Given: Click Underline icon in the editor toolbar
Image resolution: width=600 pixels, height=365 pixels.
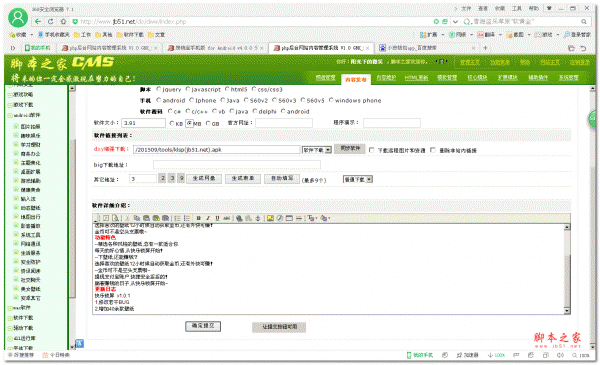Looking at the screenshot, I should pyautogui.click(x=217, y=218).
